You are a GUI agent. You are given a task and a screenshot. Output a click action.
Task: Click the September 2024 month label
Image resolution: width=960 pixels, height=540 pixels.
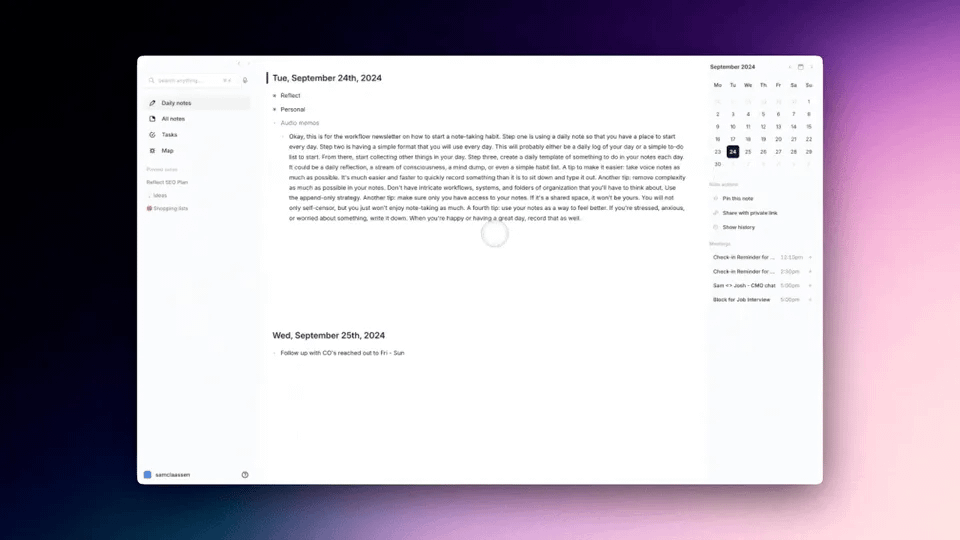732,67
